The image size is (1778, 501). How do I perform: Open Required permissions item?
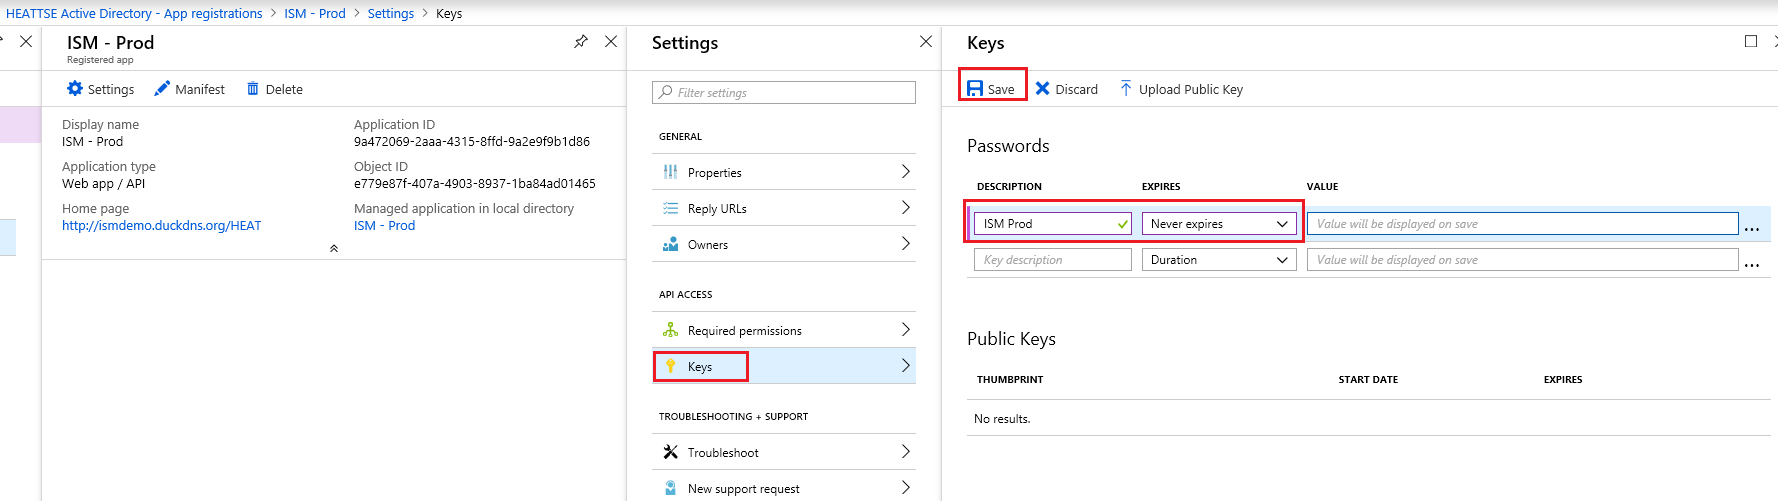[744, 331]
